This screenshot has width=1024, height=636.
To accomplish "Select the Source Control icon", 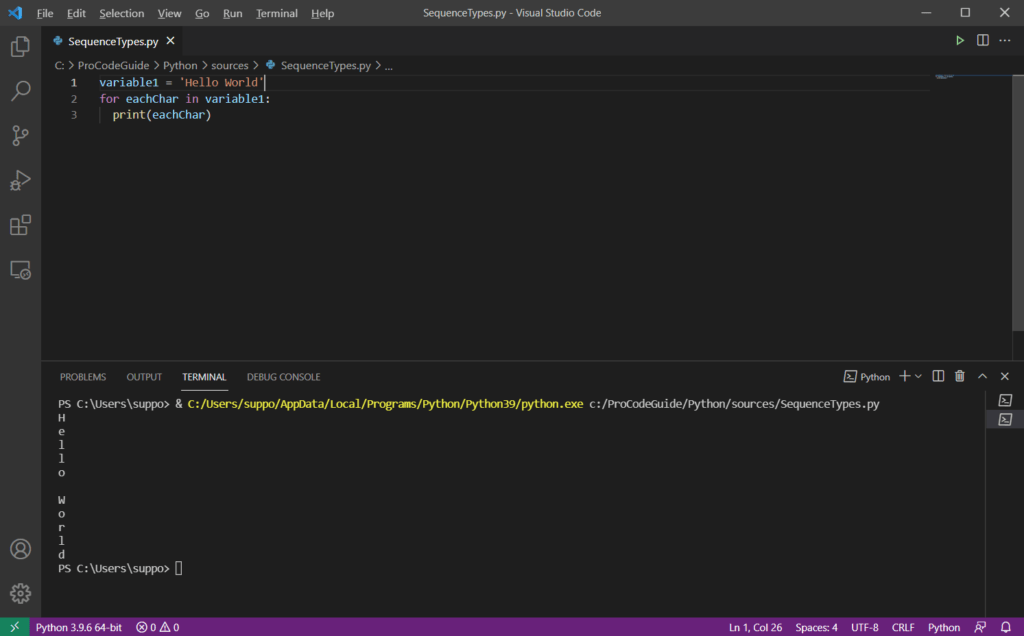I will [20, 135].
